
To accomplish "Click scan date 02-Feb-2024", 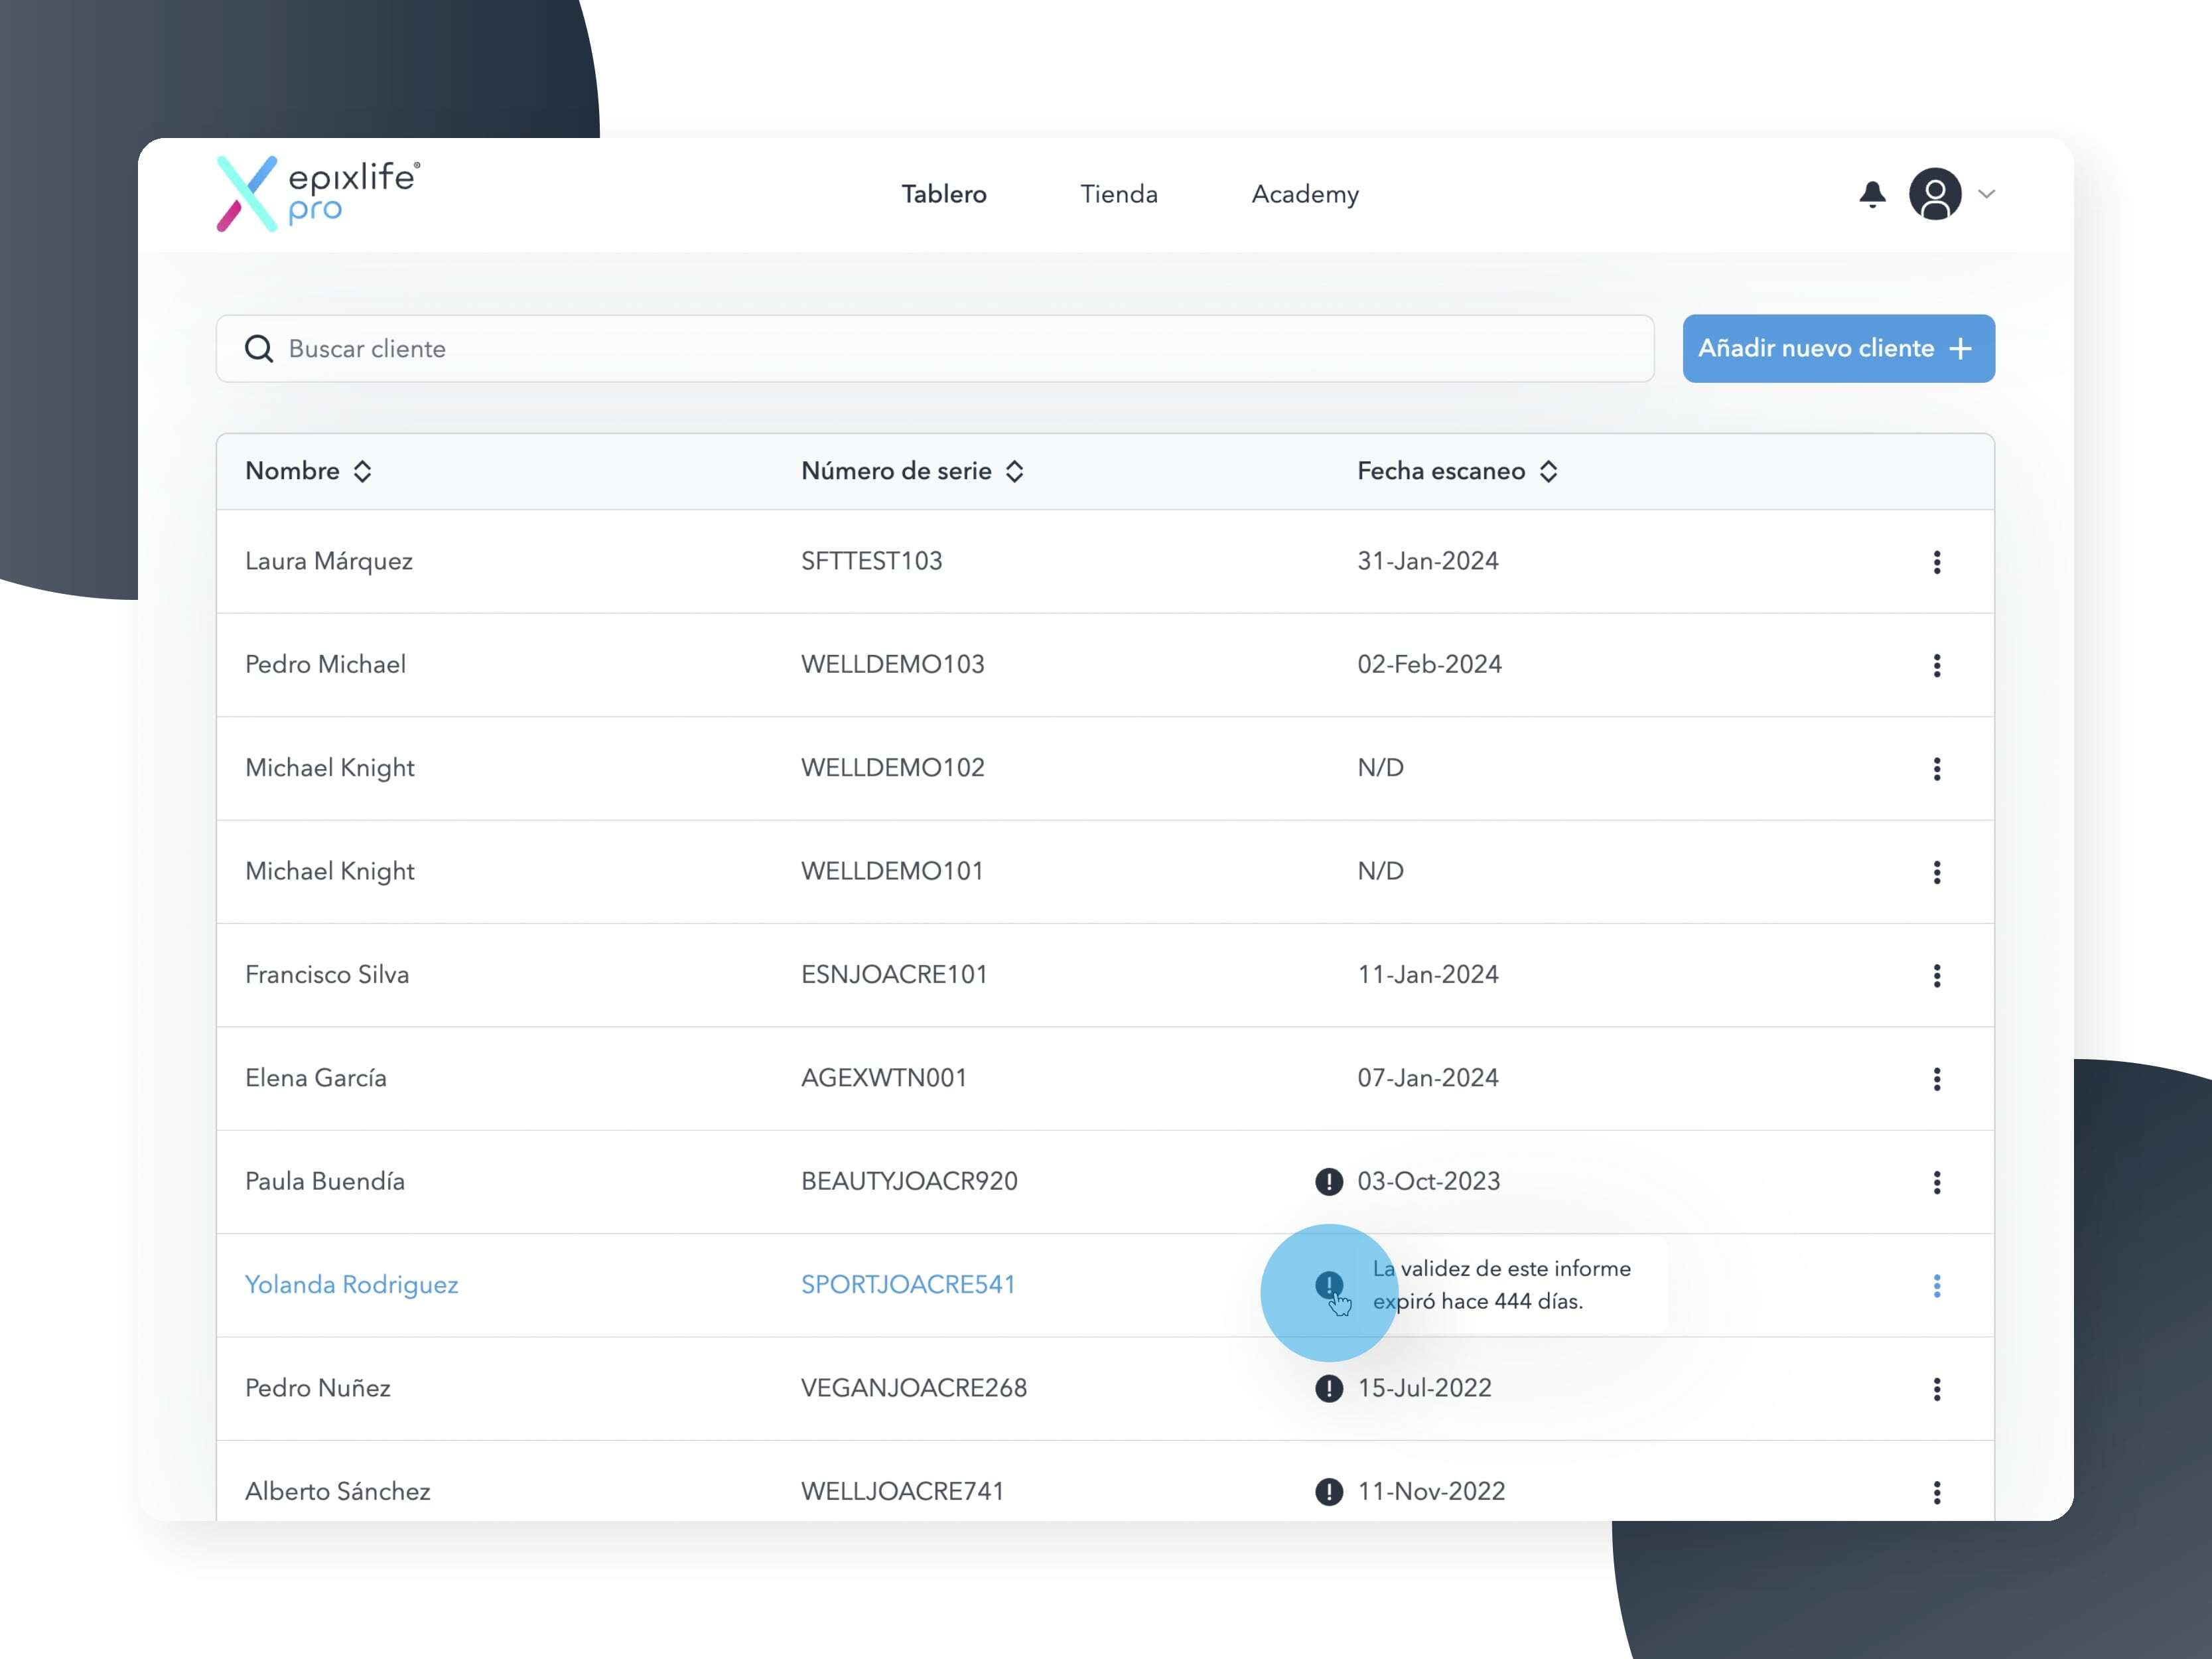I will 1430,665.
